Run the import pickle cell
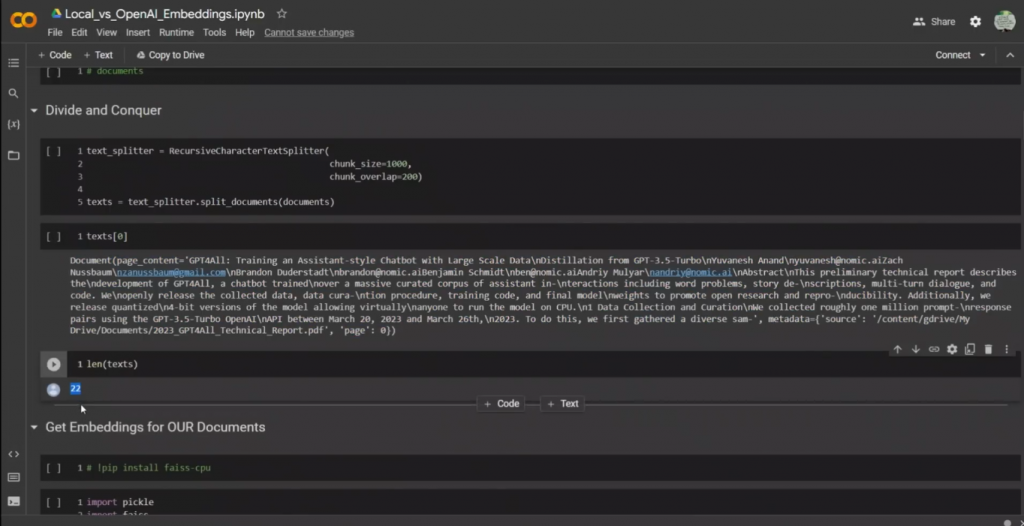This screenshot has height=526, width=1024. pyautogui.click(x=54, y=502)
